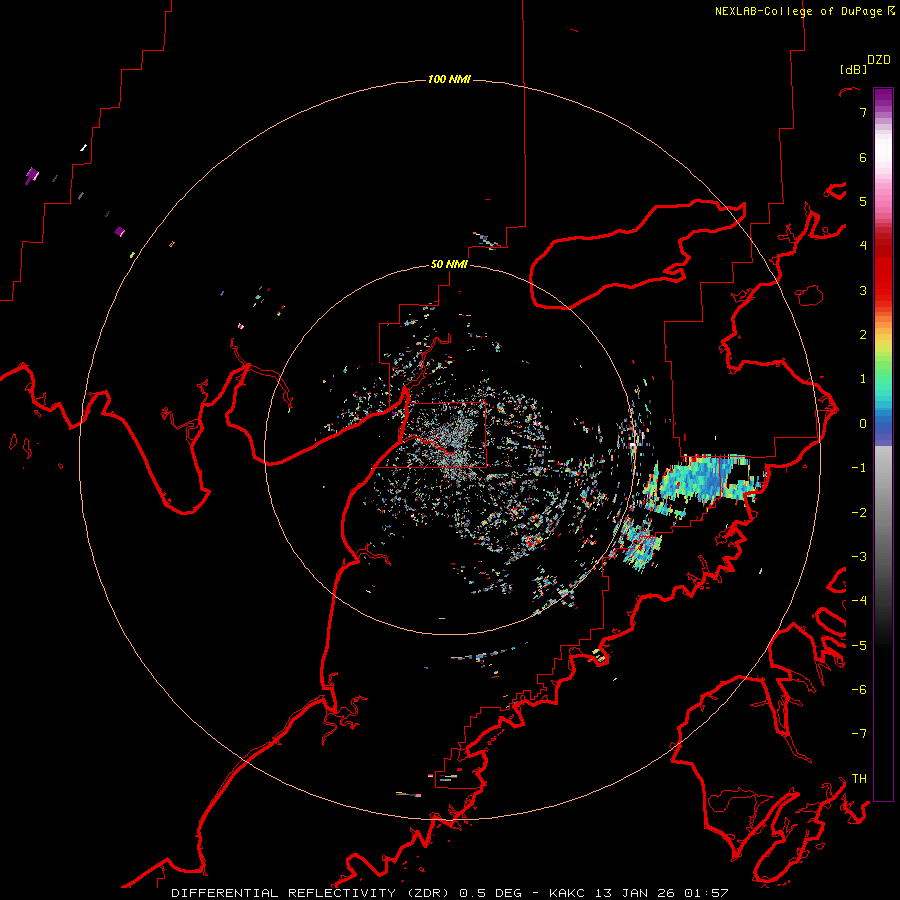Viewport: 900px width, 900px height.
Task: Click the 7 value on color scale
Action: coord(863,112)
